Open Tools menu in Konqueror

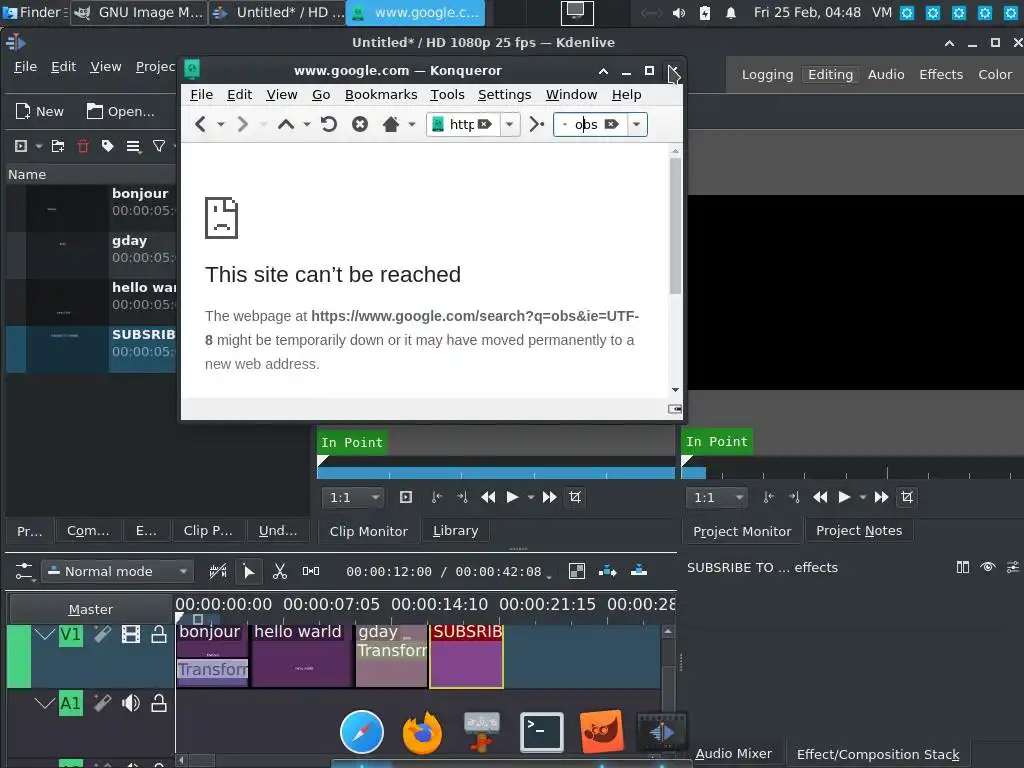[x=447, y=95]
